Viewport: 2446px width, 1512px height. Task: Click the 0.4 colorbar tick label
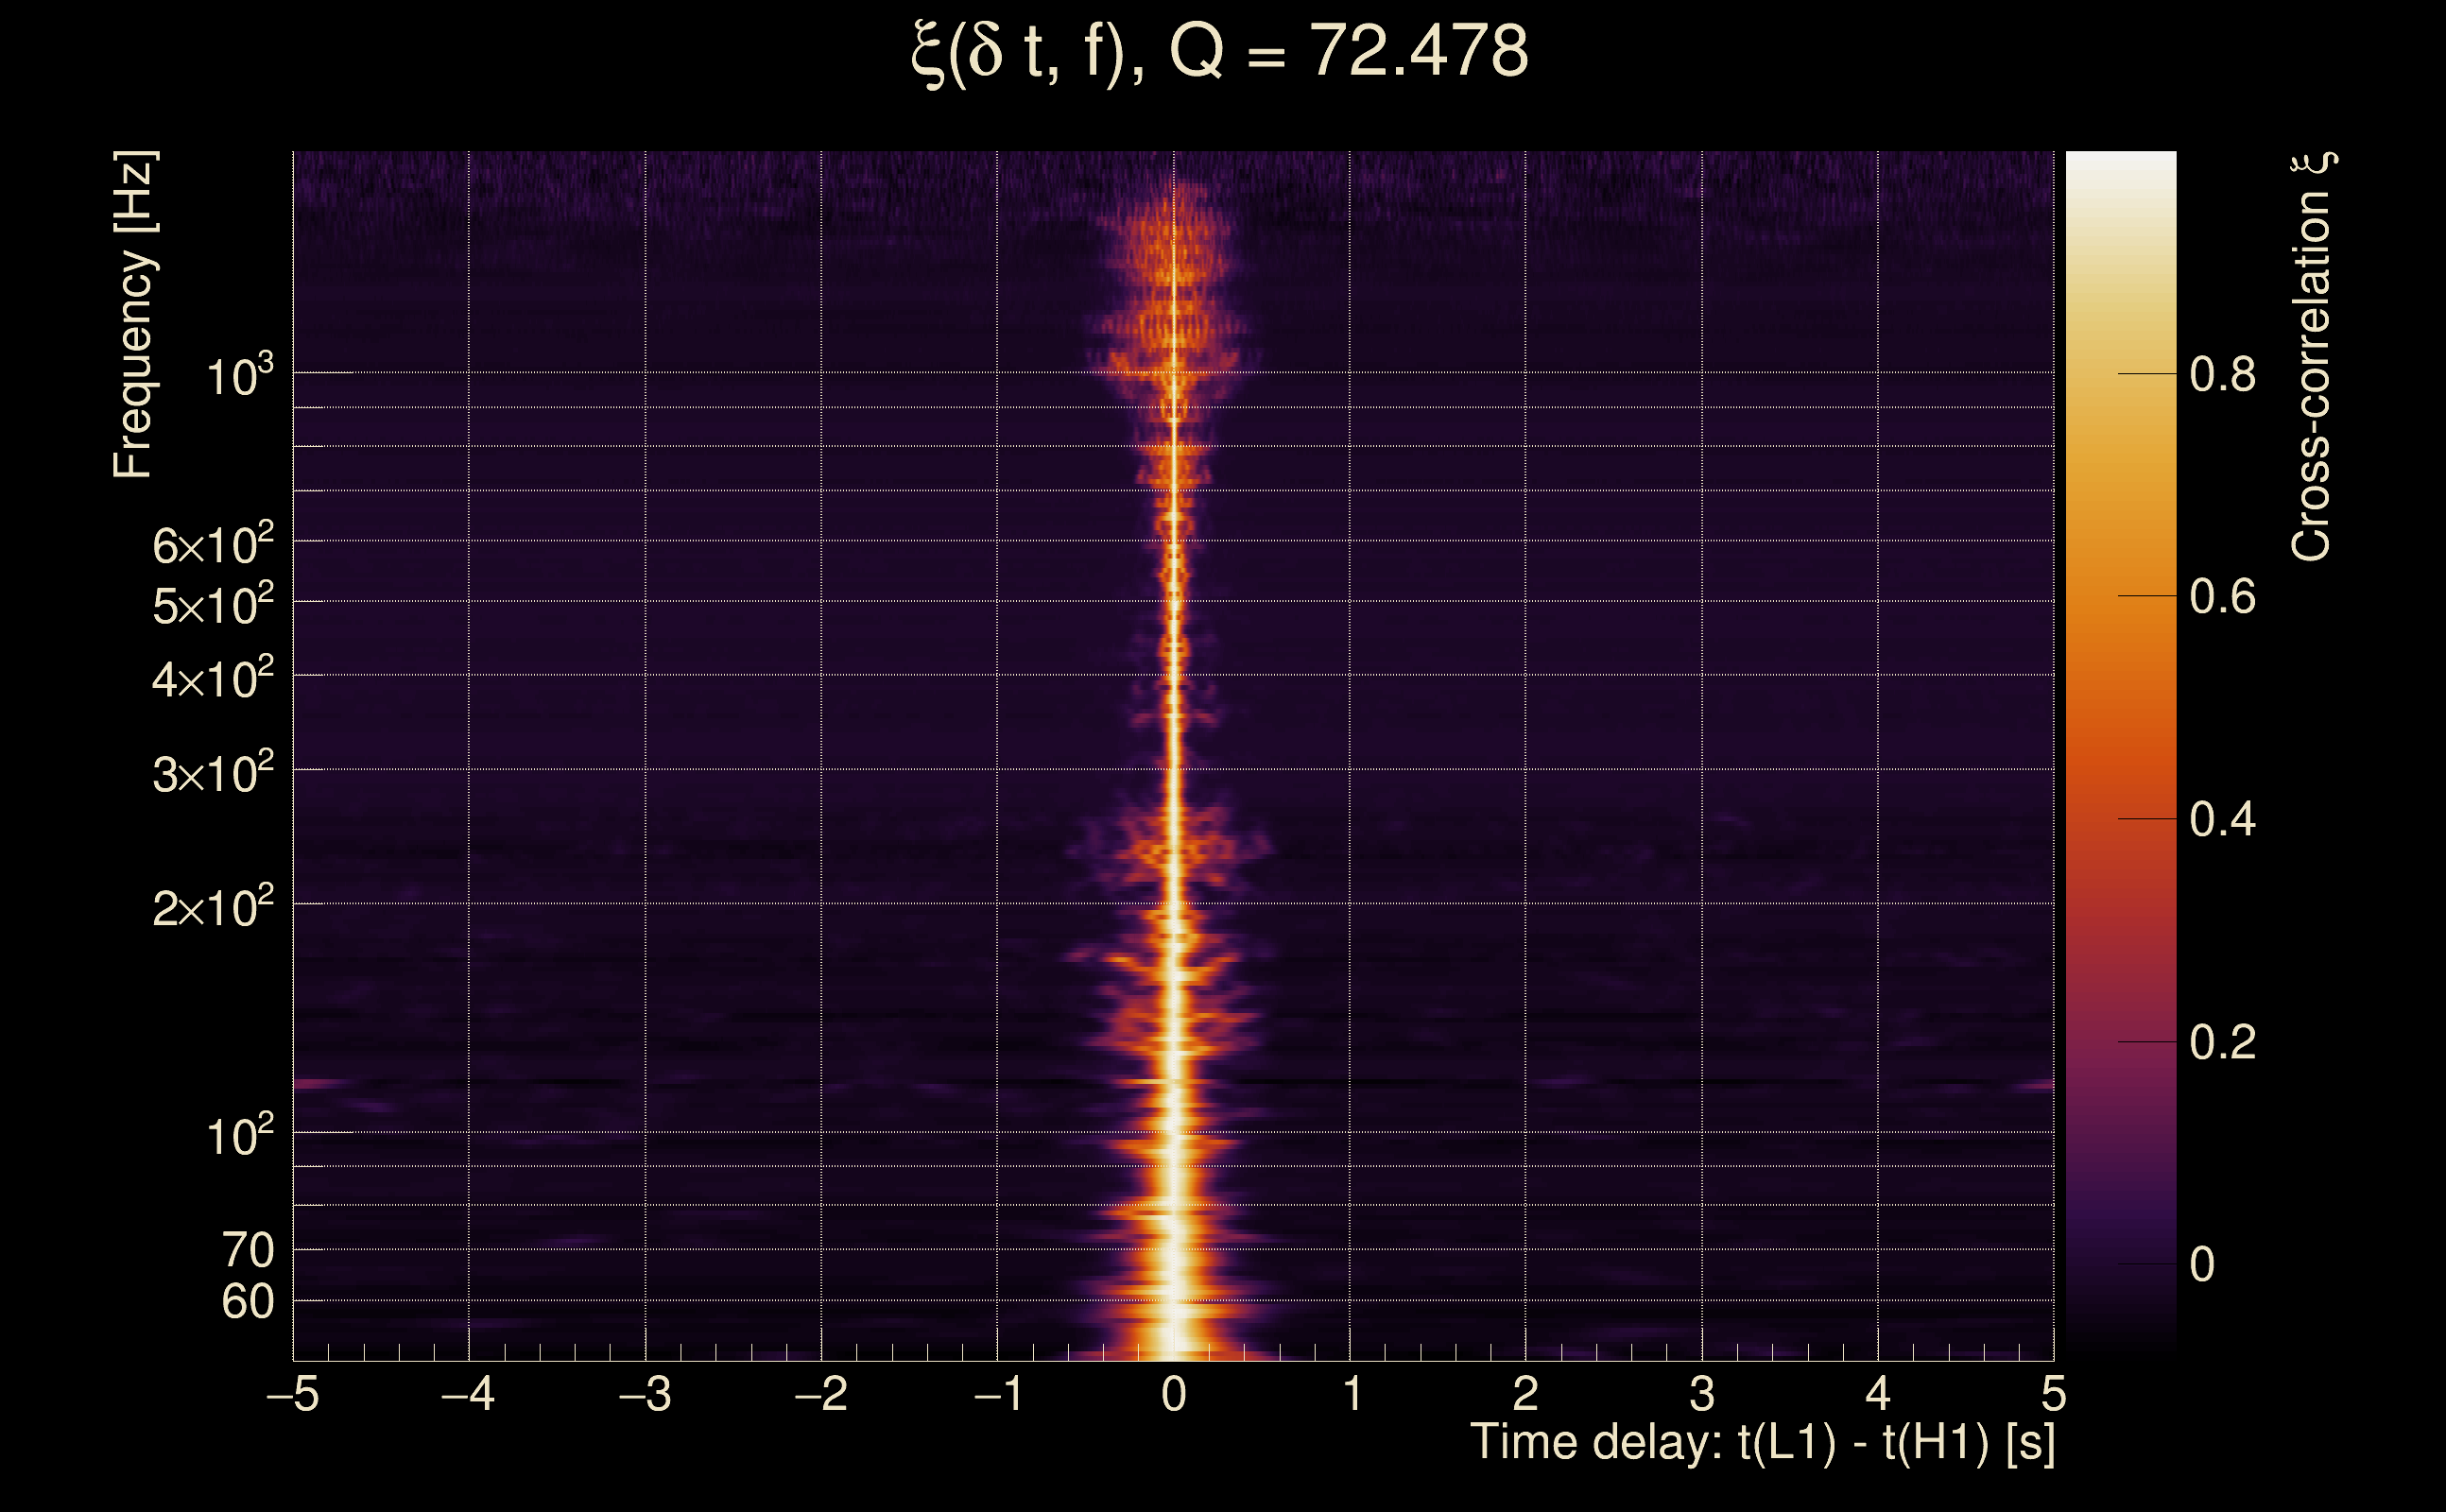2222,820
